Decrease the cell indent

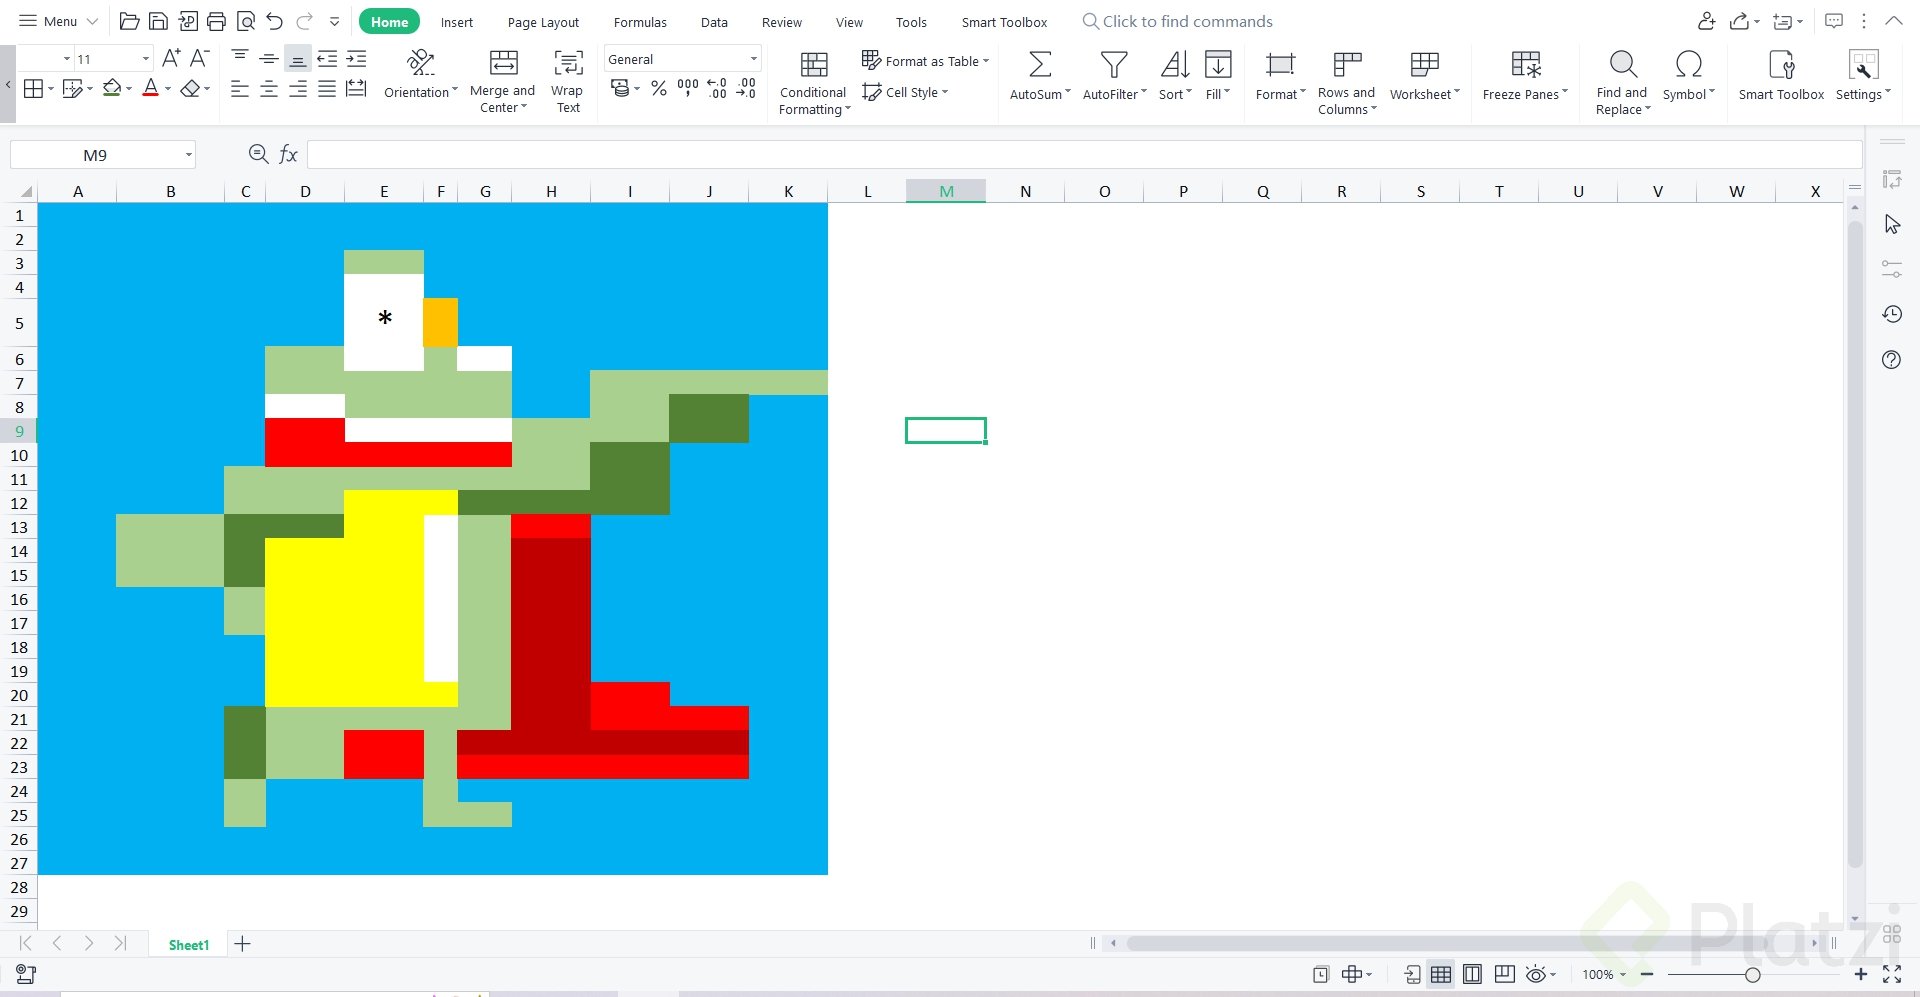tap(327, 59)
